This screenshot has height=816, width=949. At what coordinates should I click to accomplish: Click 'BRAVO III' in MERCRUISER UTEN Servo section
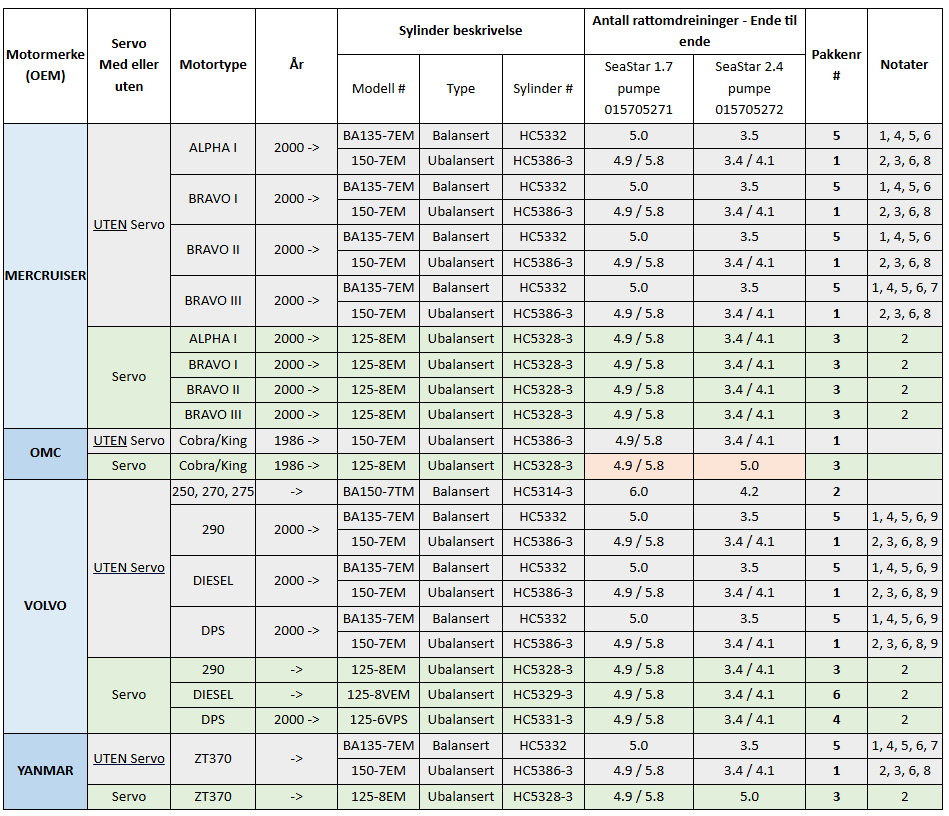pos(213,301)
